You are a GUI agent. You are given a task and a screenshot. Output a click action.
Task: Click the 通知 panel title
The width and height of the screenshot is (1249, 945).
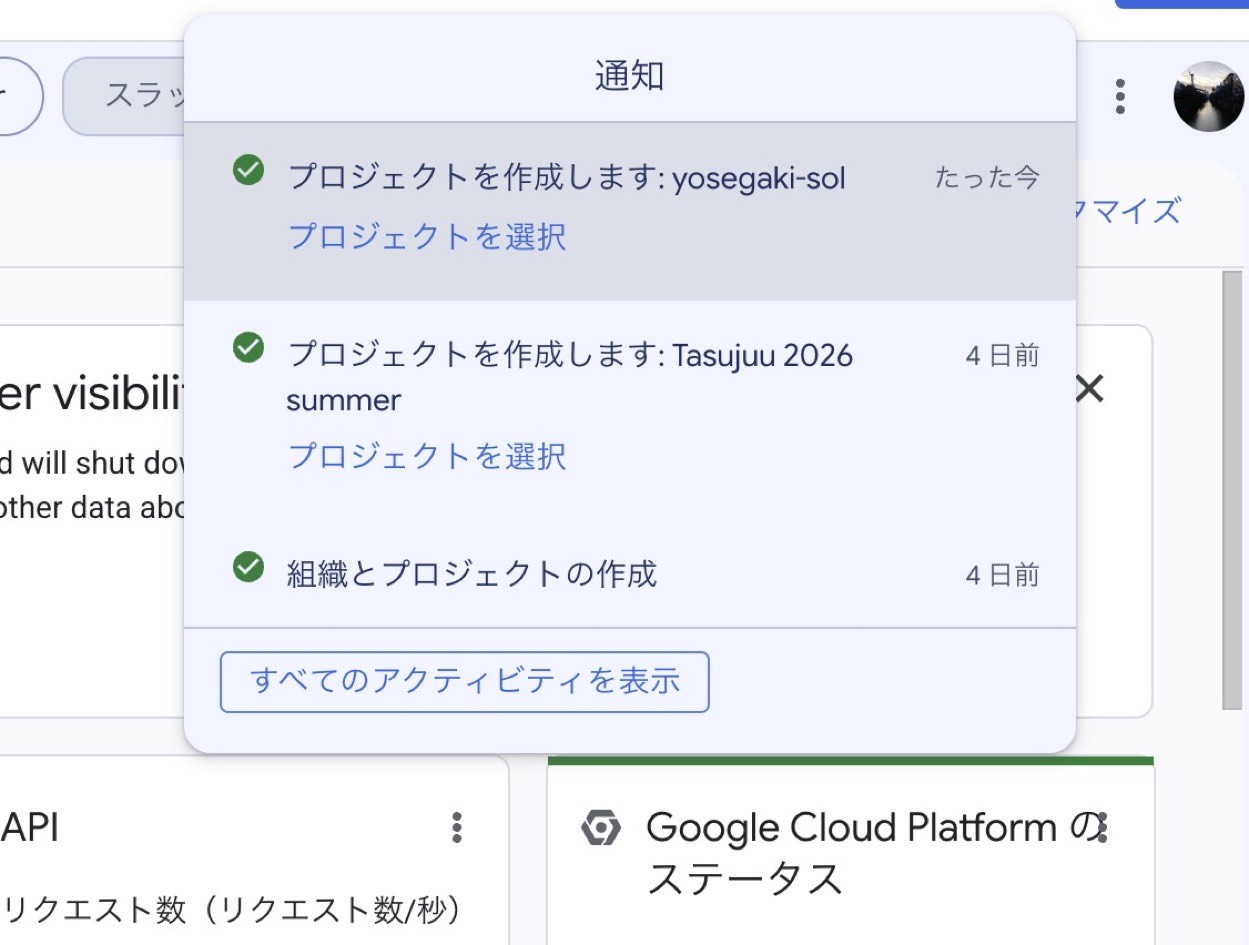click(x=630, y=75)
